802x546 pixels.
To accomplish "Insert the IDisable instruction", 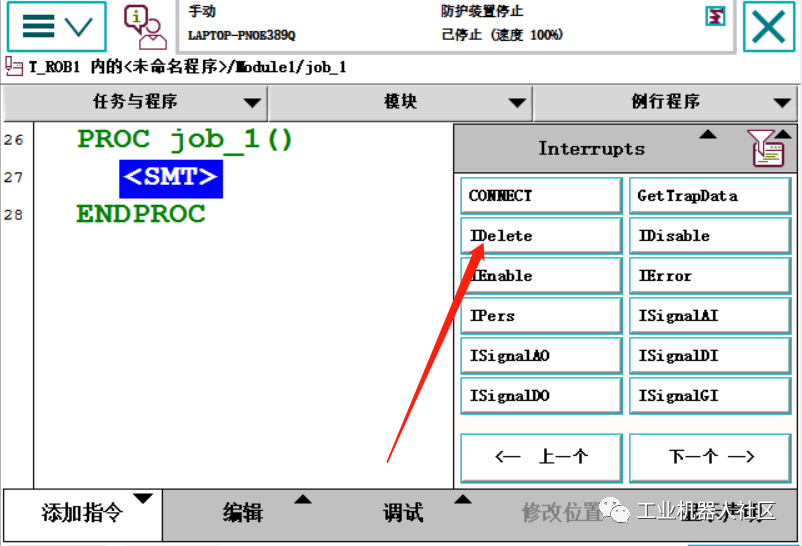I will click(710, 236).
